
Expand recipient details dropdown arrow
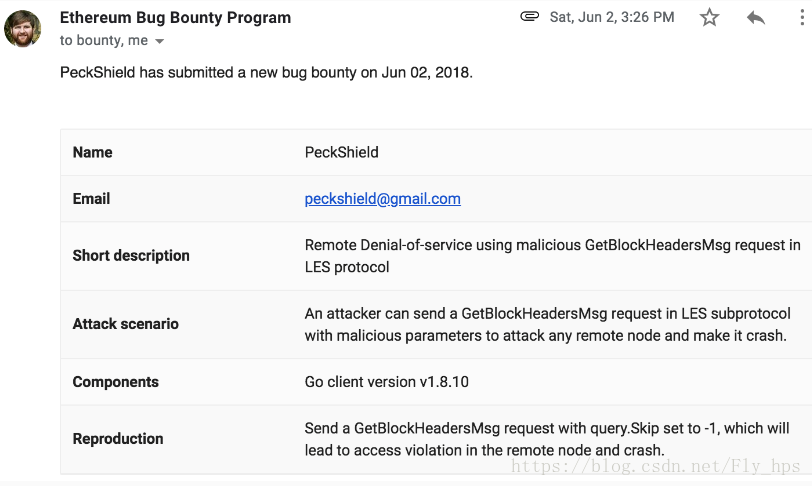(160, 41)
